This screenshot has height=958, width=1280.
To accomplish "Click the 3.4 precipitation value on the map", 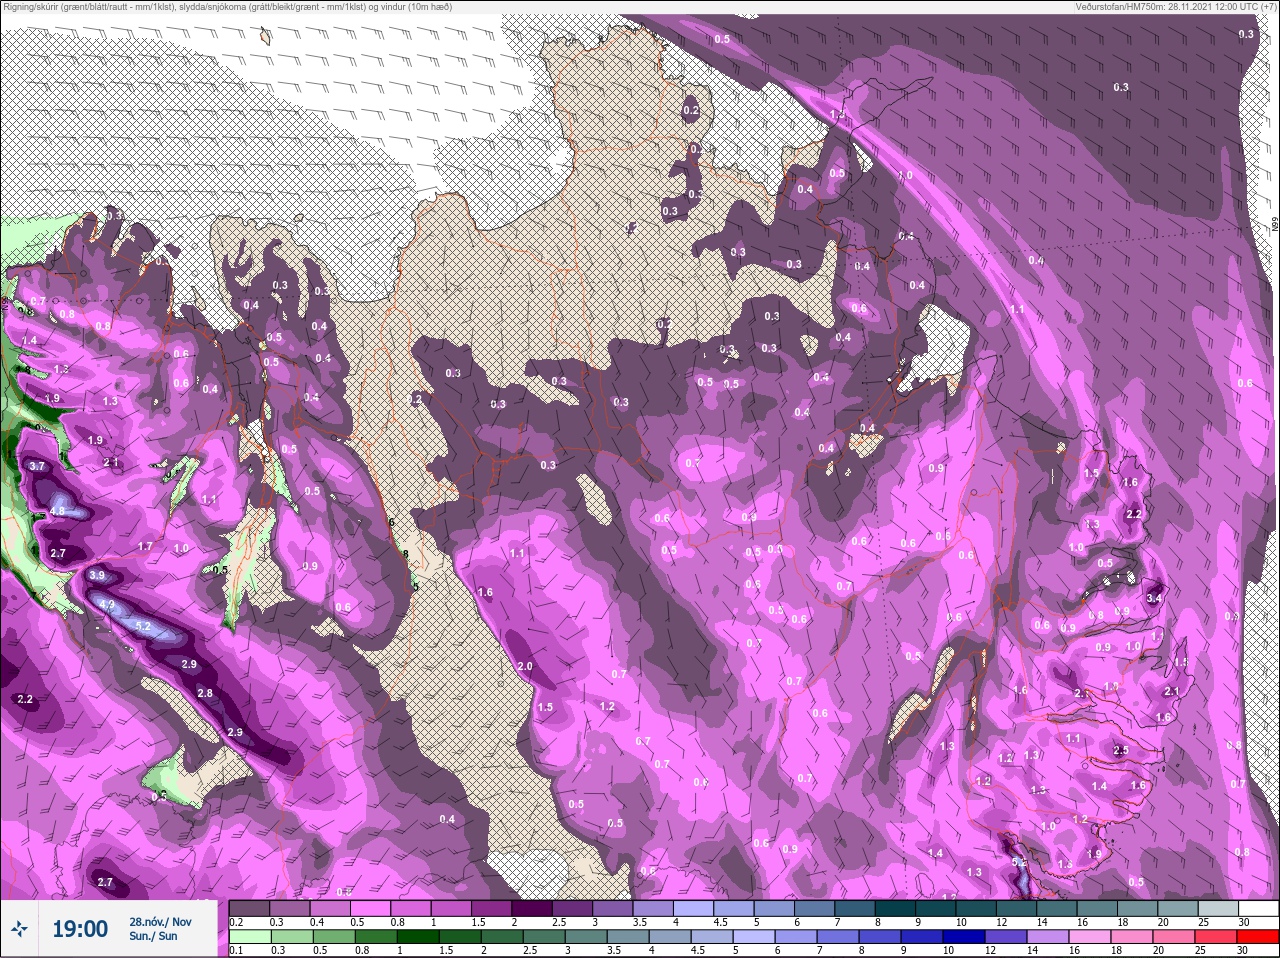I will pos(1155,598).
